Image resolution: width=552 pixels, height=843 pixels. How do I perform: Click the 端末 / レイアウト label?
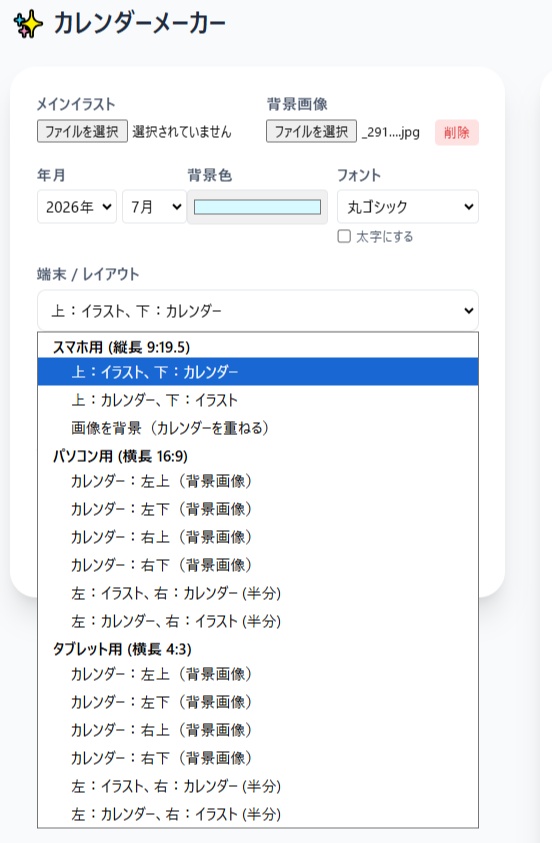pyautogui.click(x=88, y=274)
